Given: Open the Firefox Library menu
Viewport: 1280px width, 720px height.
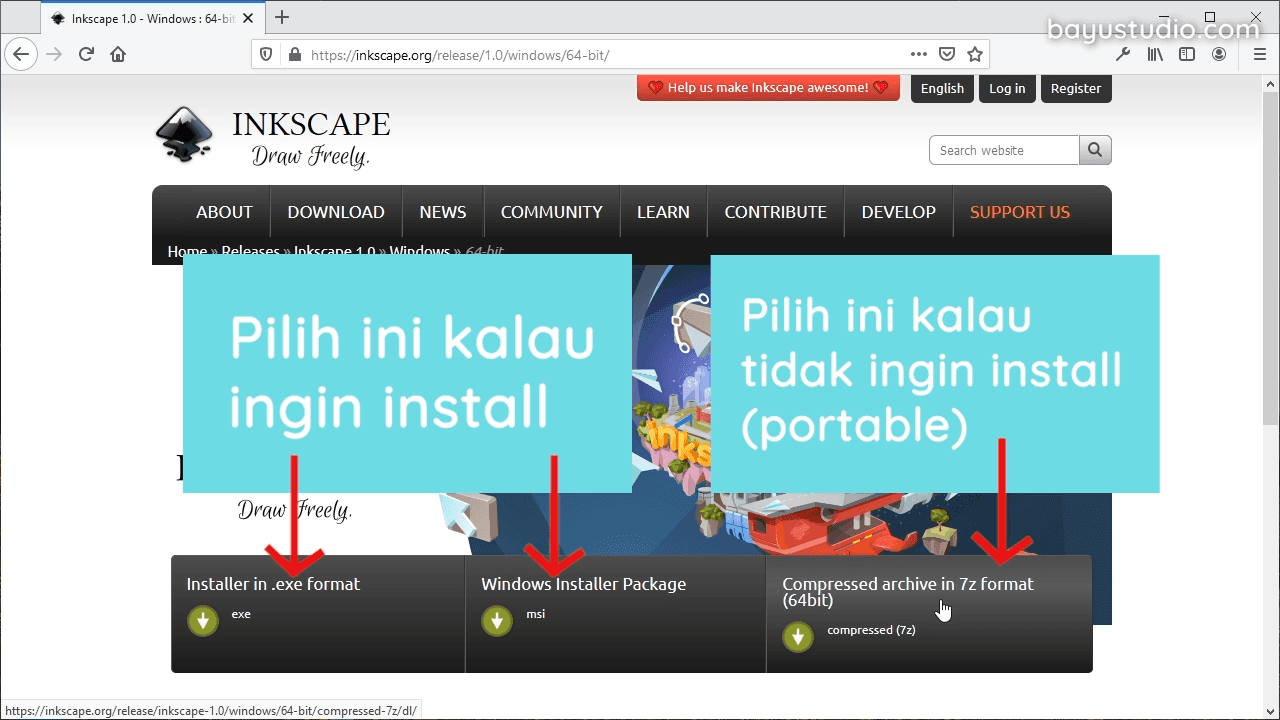Looking at the screenshot, I should pyautogui.click(x=1155, y=54).
